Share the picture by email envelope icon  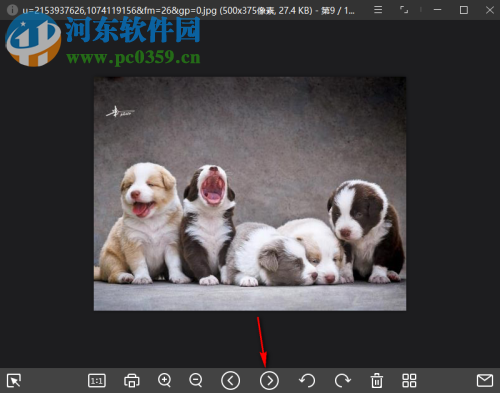[x=485, y=380]
